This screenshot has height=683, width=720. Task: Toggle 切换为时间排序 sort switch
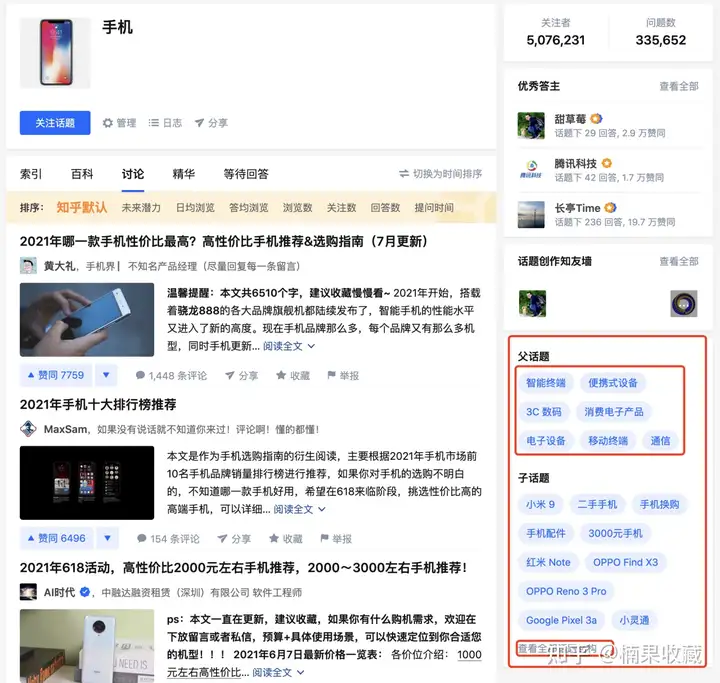(x=440, y=174)
